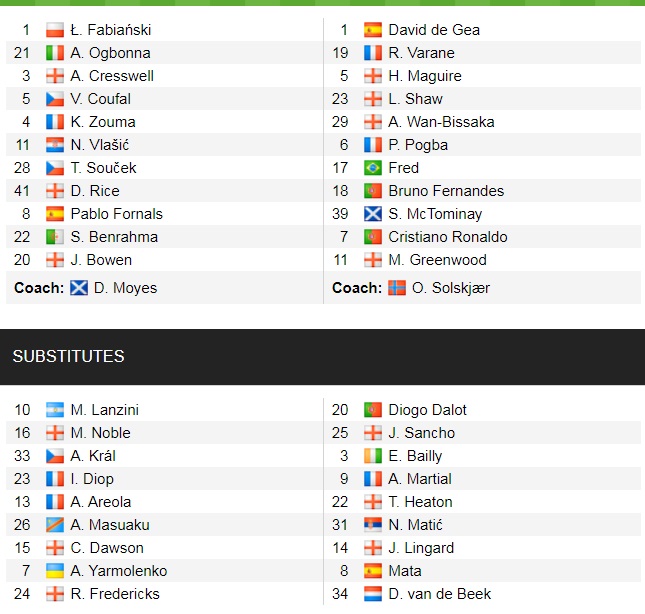Click the Ukrainian flag beside A. Yarmolenko

55,571
